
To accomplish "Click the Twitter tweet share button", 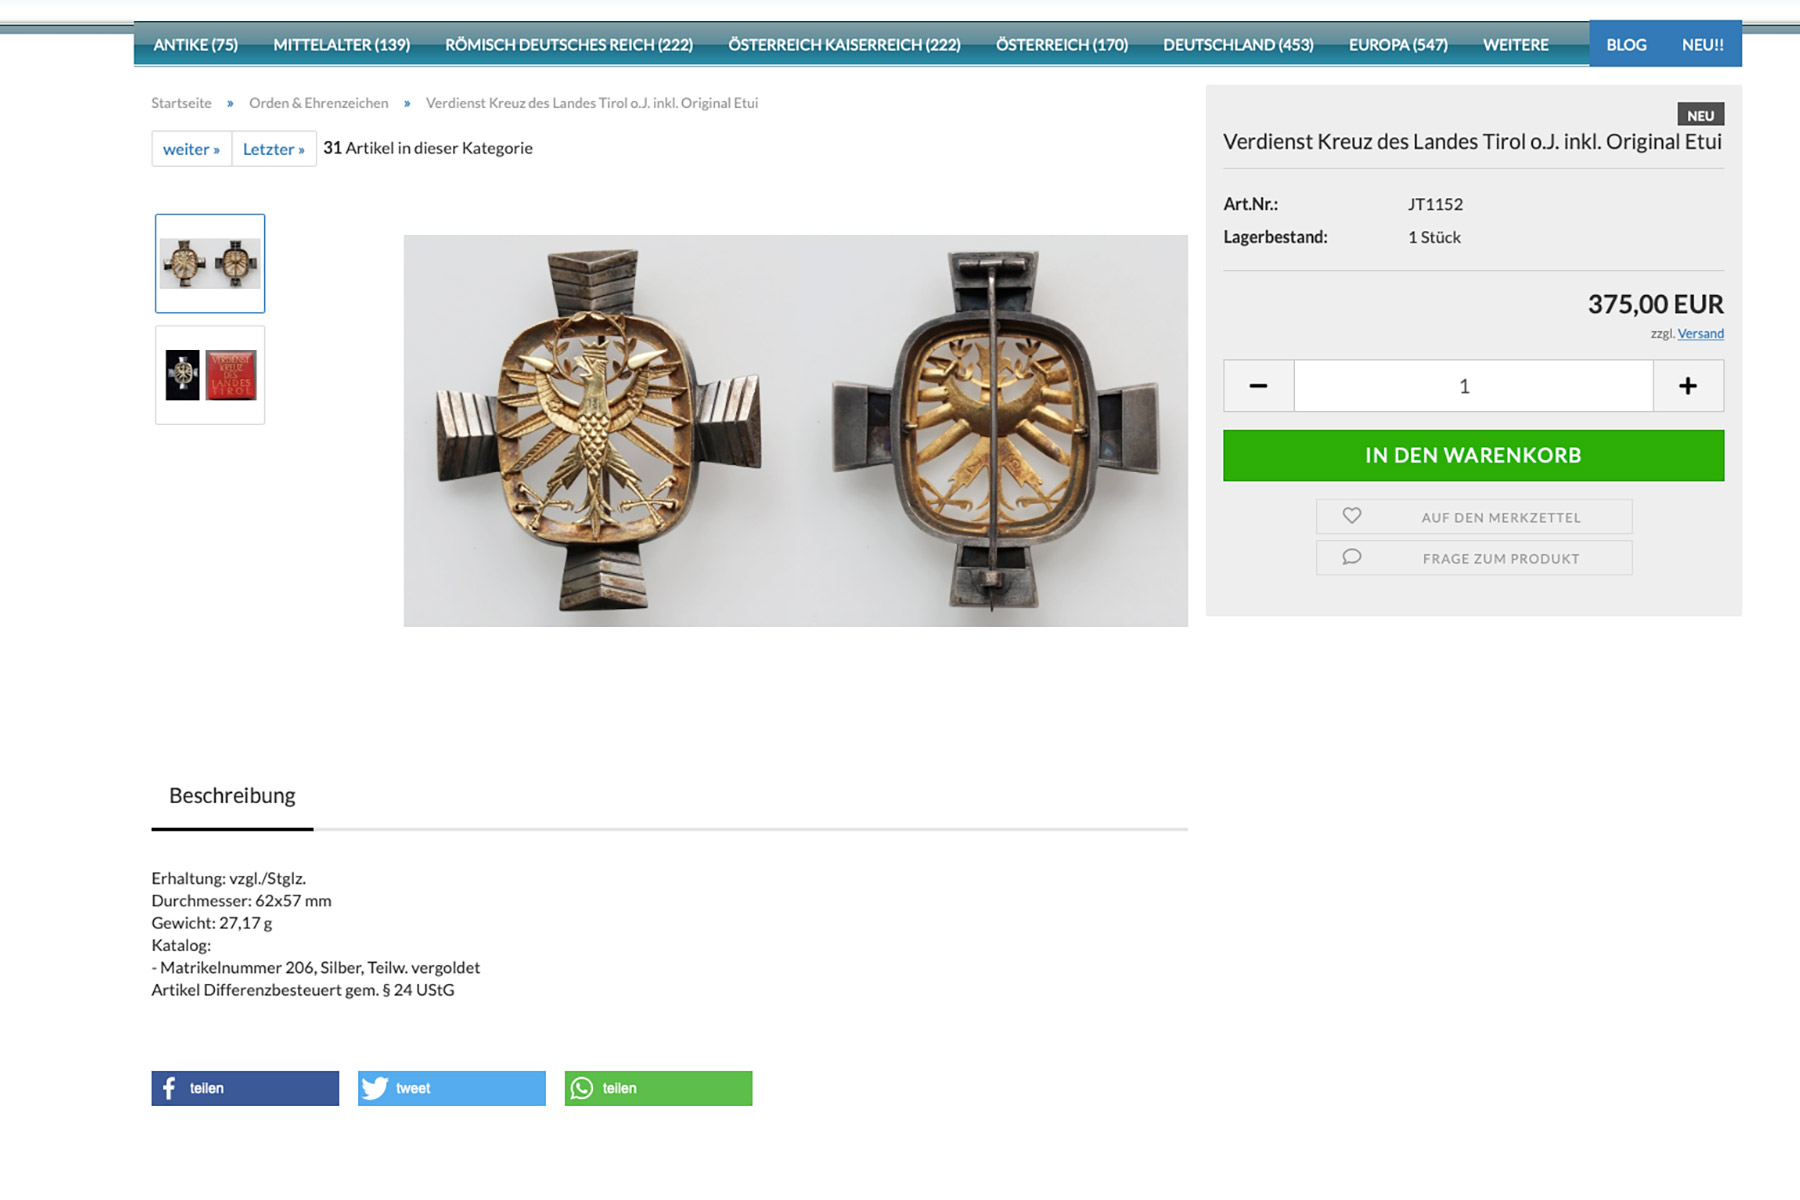I will coord(451,1088).
